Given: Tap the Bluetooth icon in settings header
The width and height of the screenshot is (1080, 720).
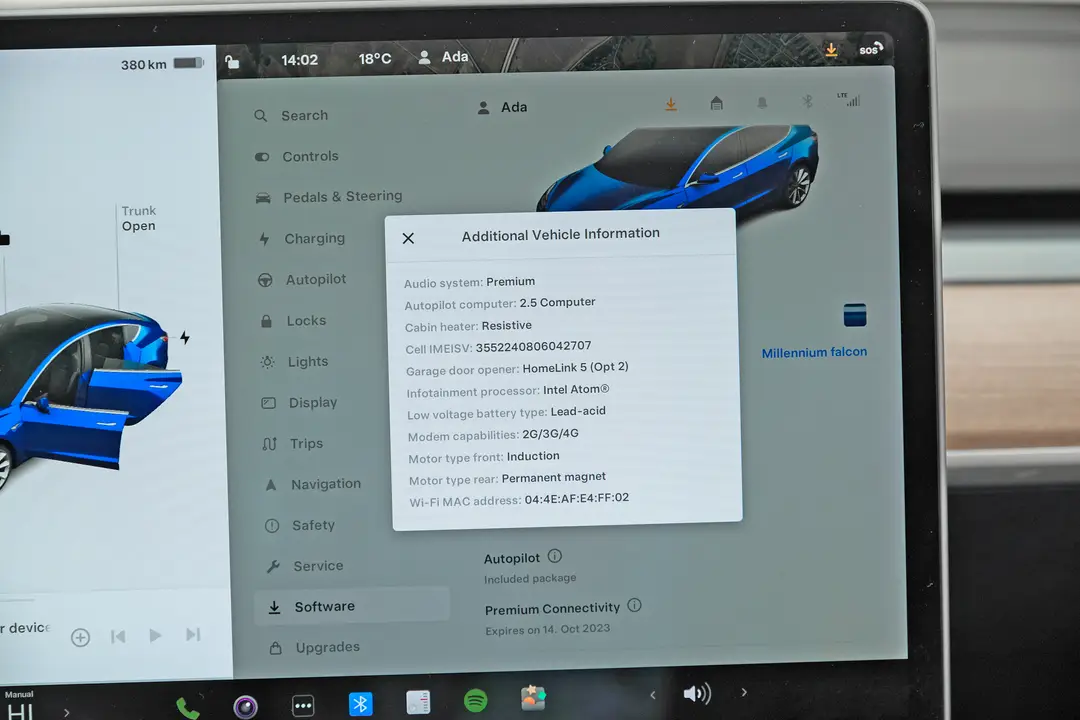Looking at the screenshot, I should (x=807, y=102).
